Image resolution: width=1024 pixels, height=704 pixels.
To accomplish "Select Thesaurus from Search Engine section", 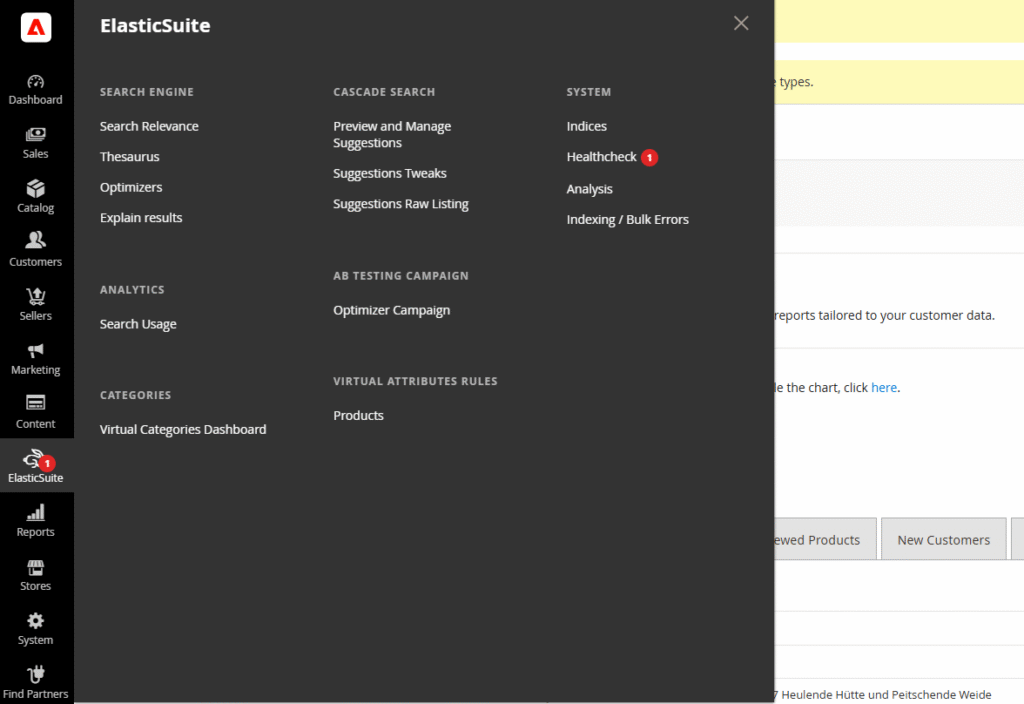I will coord(129,157).
